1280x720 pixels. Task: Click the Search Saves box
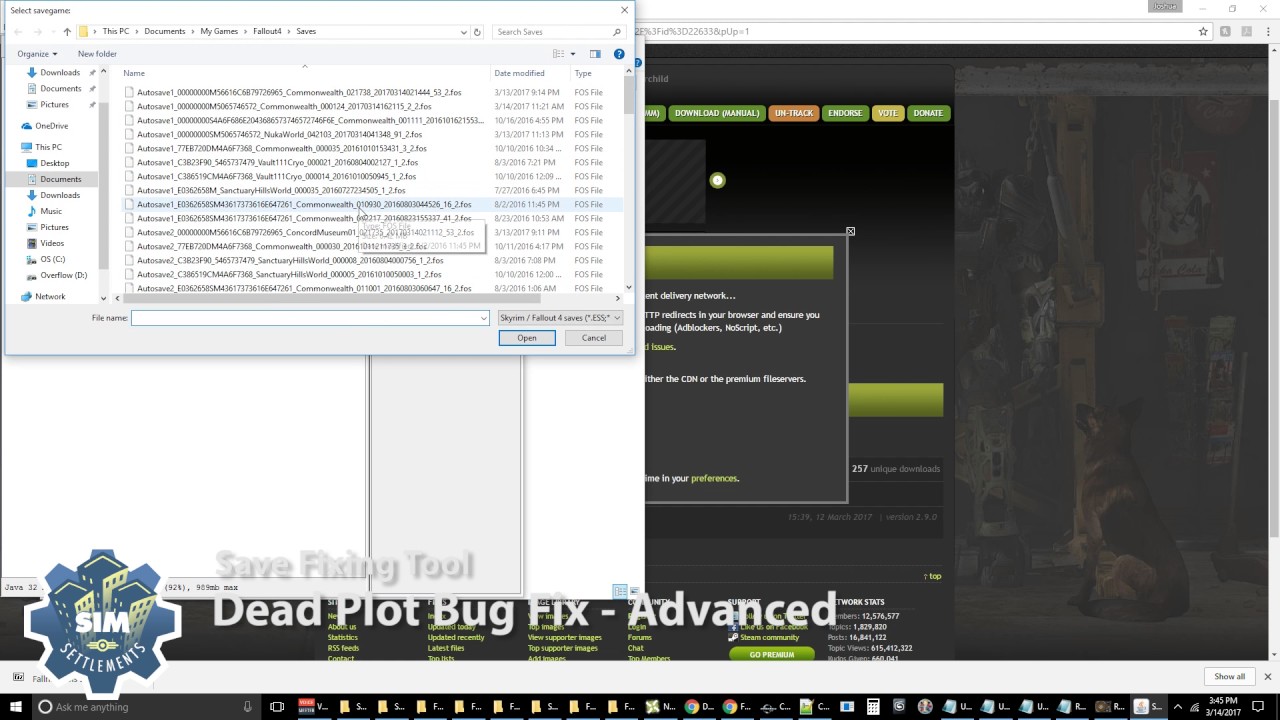coord(559,32)
